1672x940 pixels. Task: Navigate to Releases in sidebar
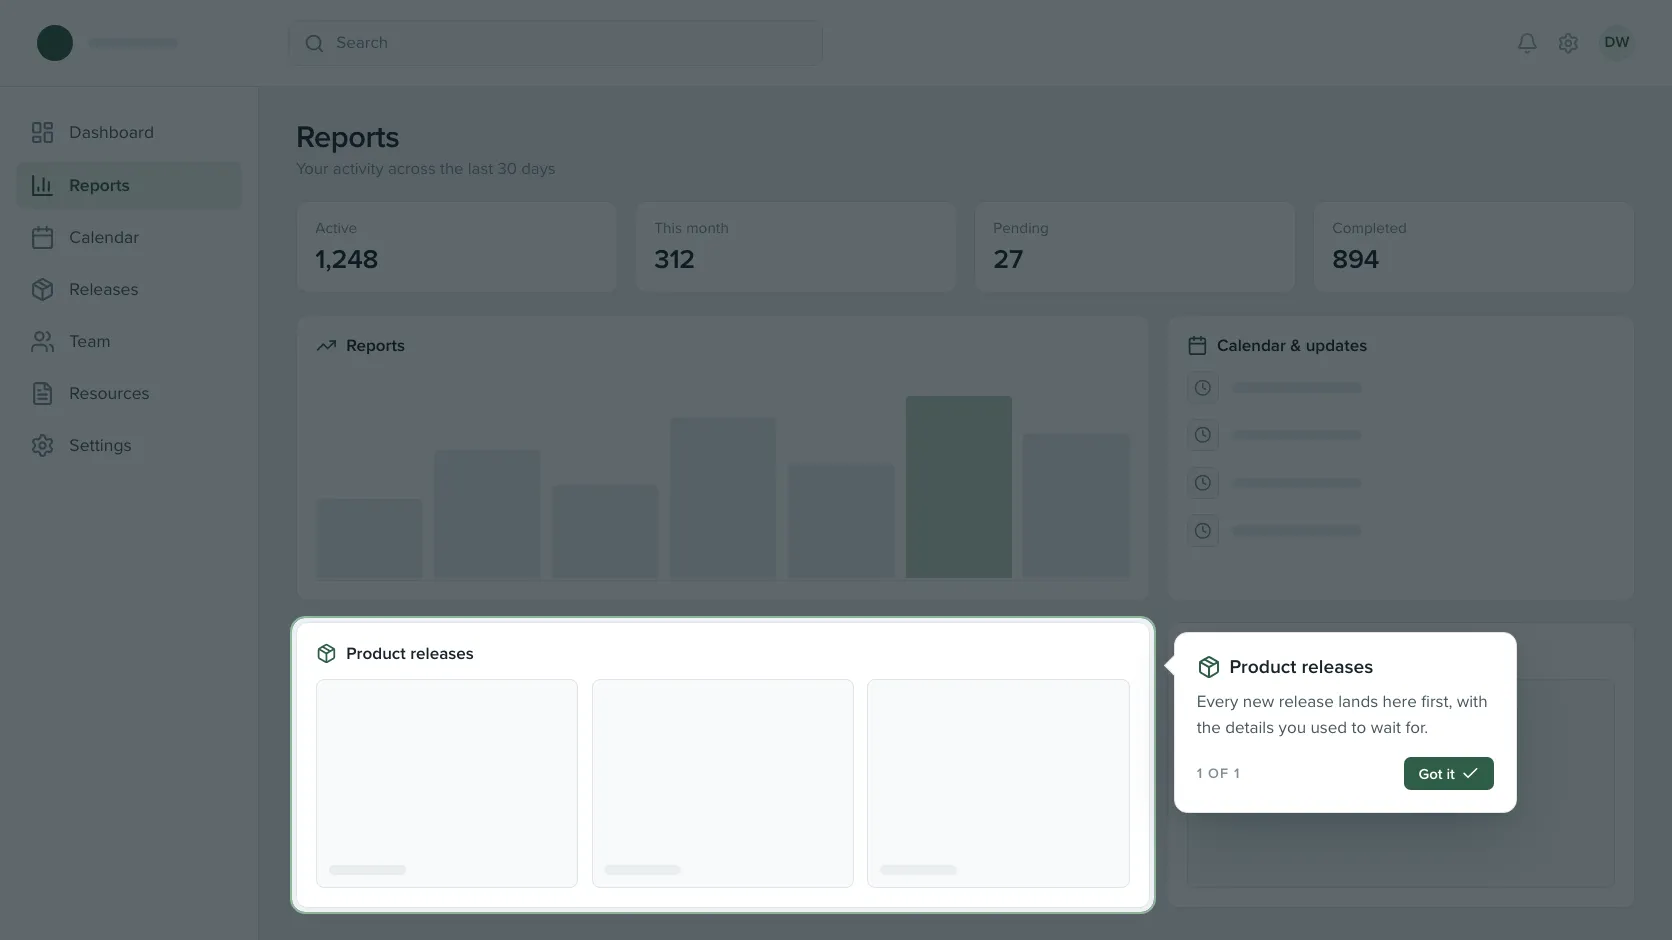[129, 289]
